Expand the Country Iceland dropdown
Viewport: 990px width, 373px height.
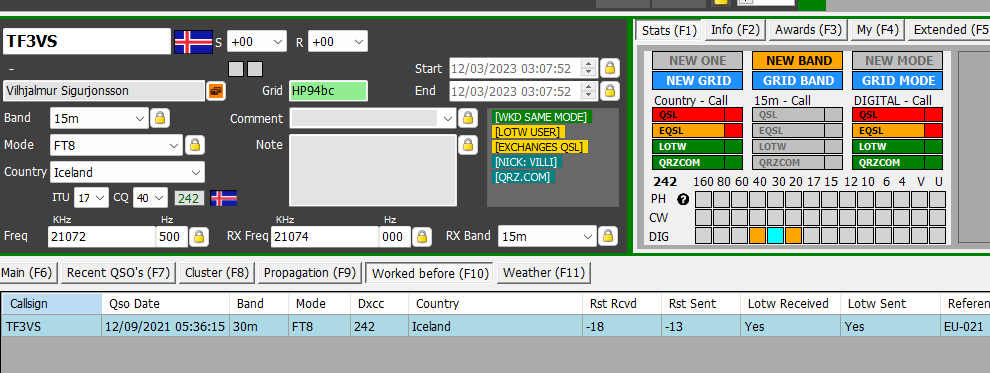[x=195, y=172]
